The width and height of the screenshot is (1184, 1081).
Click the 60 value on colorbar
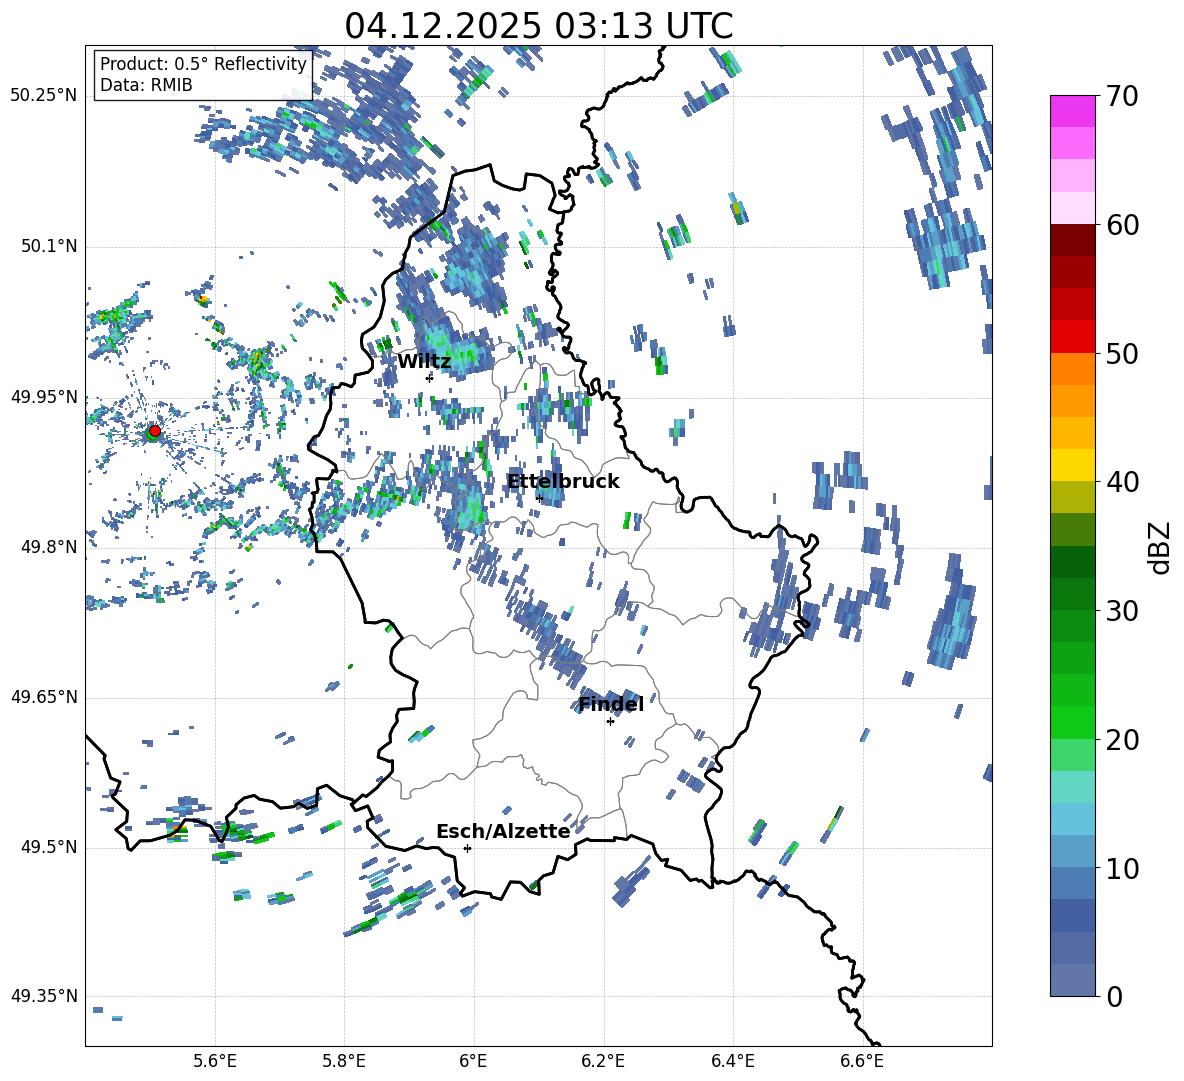pos(1122,225)
